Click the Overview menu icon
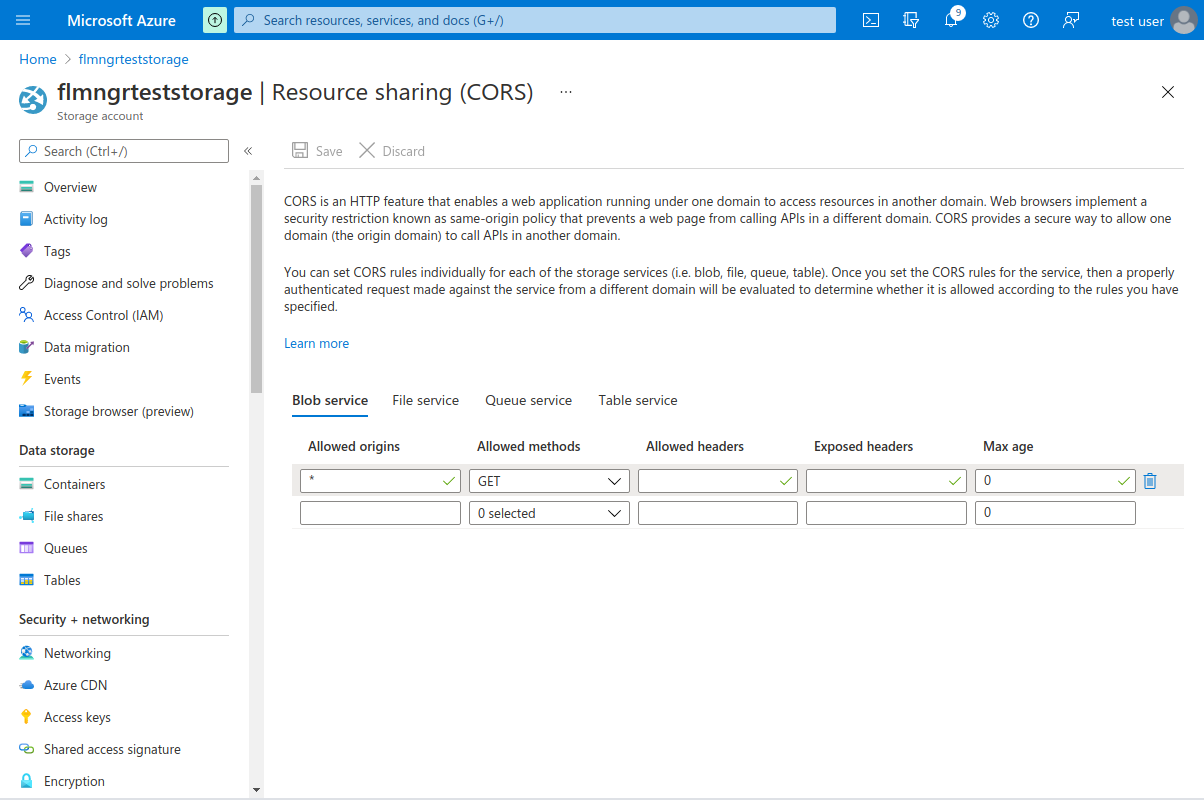This screenshot has height=800, width=1204. point(27,187)
